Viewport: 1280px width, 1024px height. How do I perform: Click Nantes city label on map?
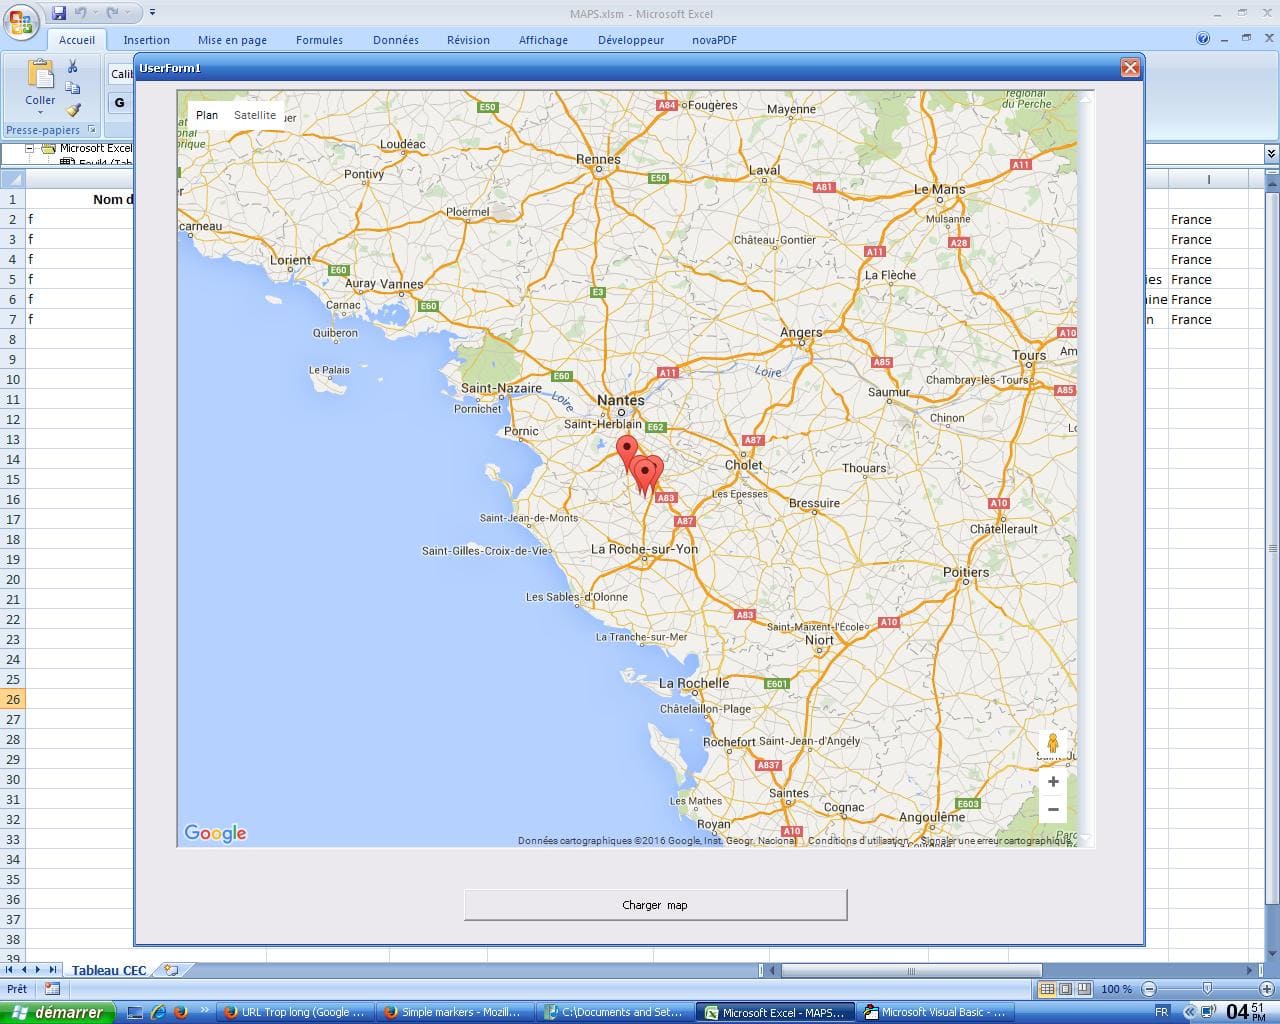pyautogui.click(x=620, y=400)
